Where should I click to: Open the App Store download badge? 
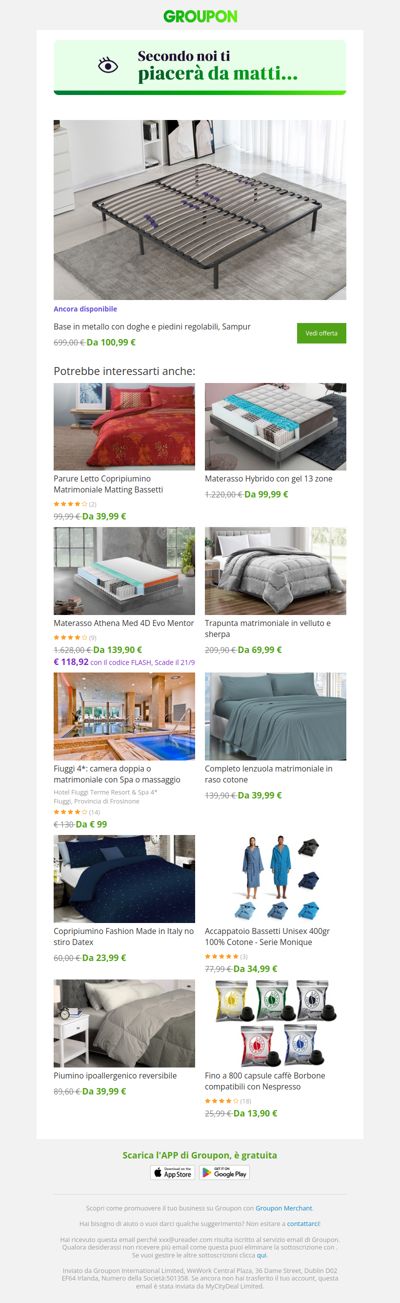173,1172
